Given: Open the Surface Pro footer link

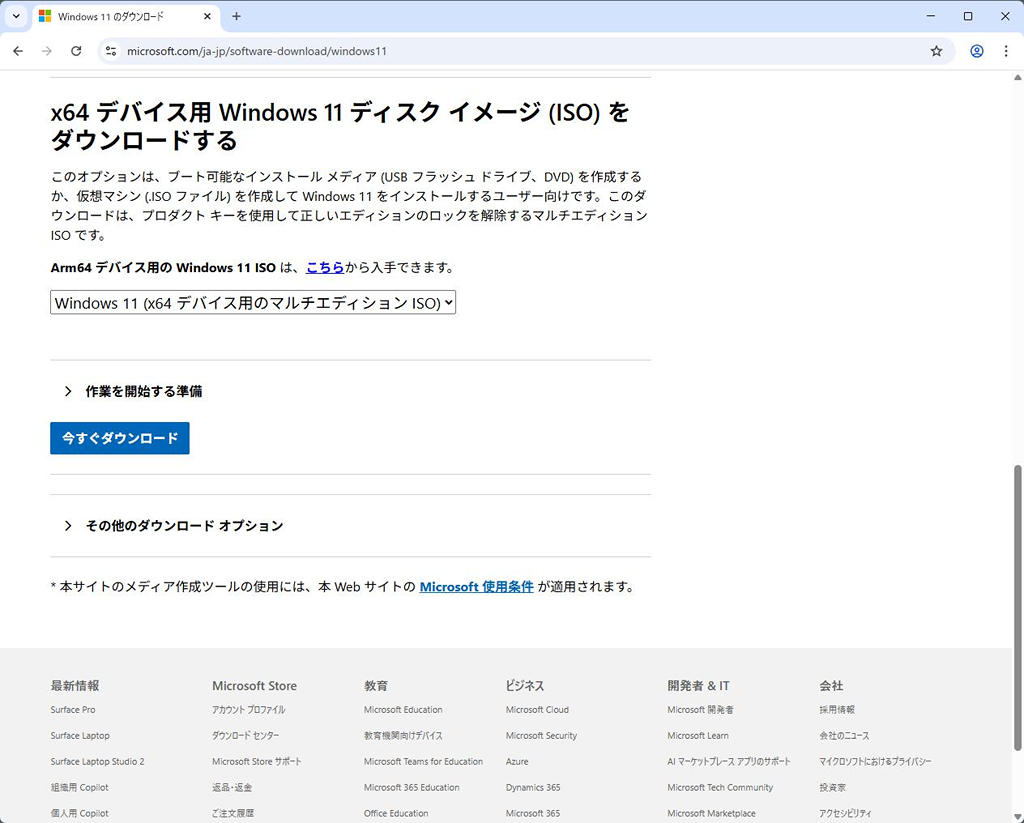Looking at the screenshot, I should [x=73, y=710].
